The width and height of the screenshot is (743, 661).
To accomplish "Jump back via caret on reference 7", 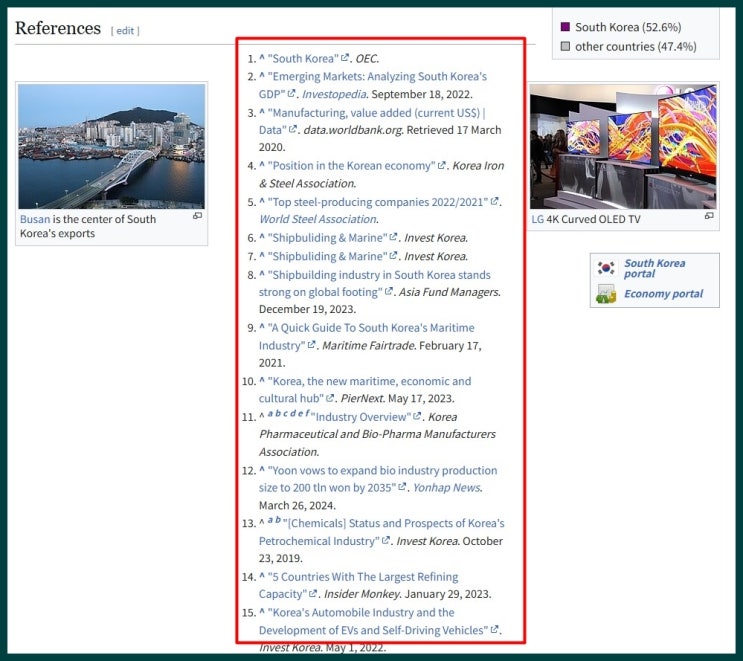I will 262,255.
